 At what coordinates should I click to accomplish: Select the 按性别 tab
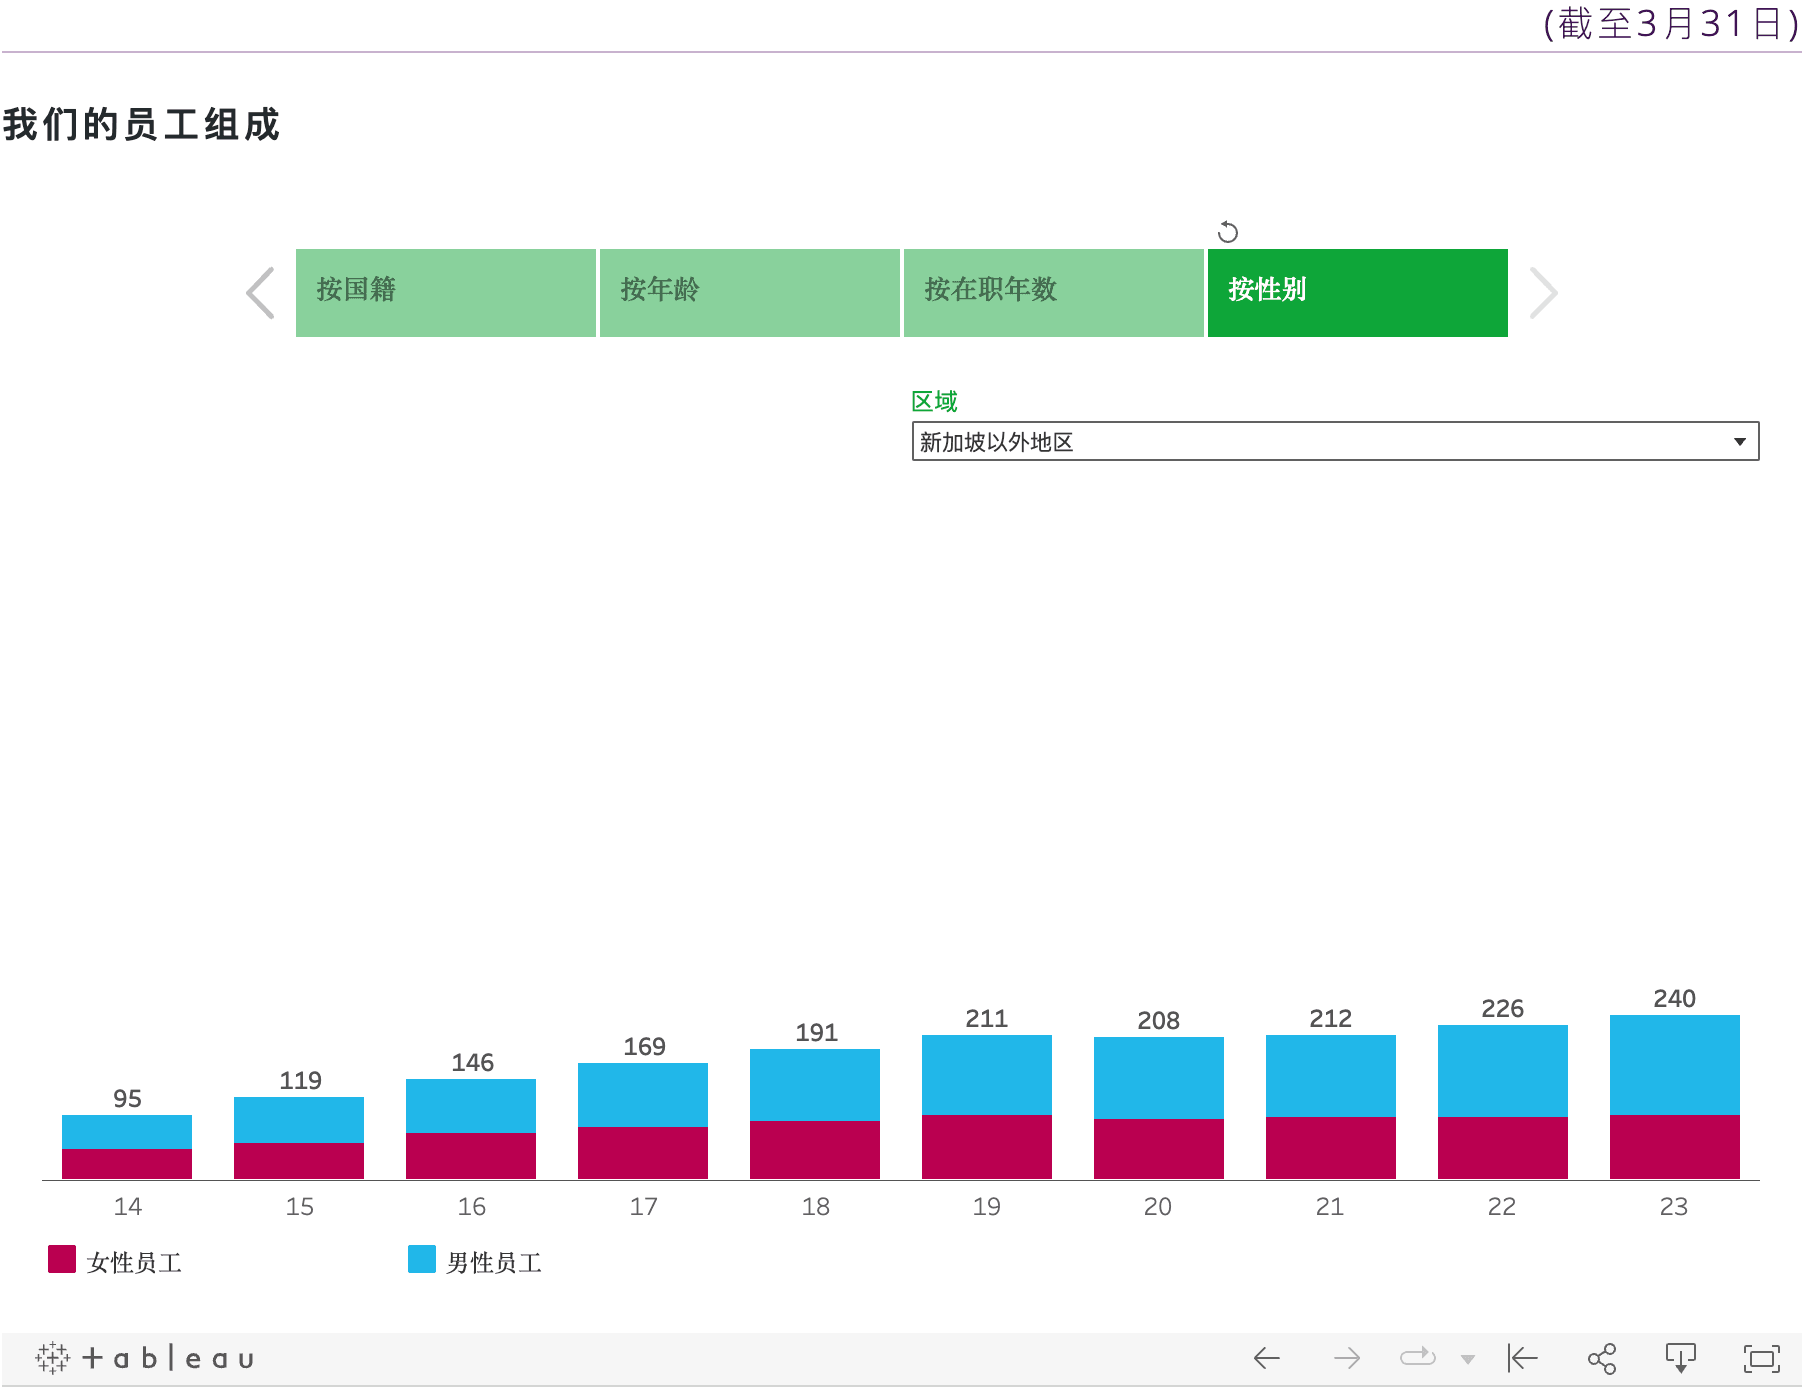point(1358,293)
